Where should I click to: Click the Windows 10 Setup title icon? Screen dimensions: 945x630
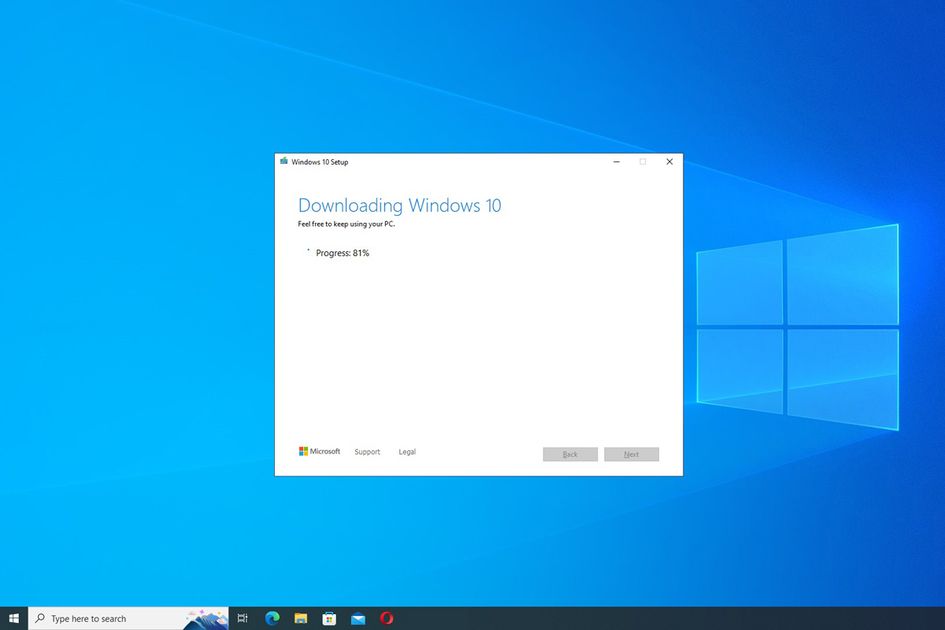click(x=284, y=161)
